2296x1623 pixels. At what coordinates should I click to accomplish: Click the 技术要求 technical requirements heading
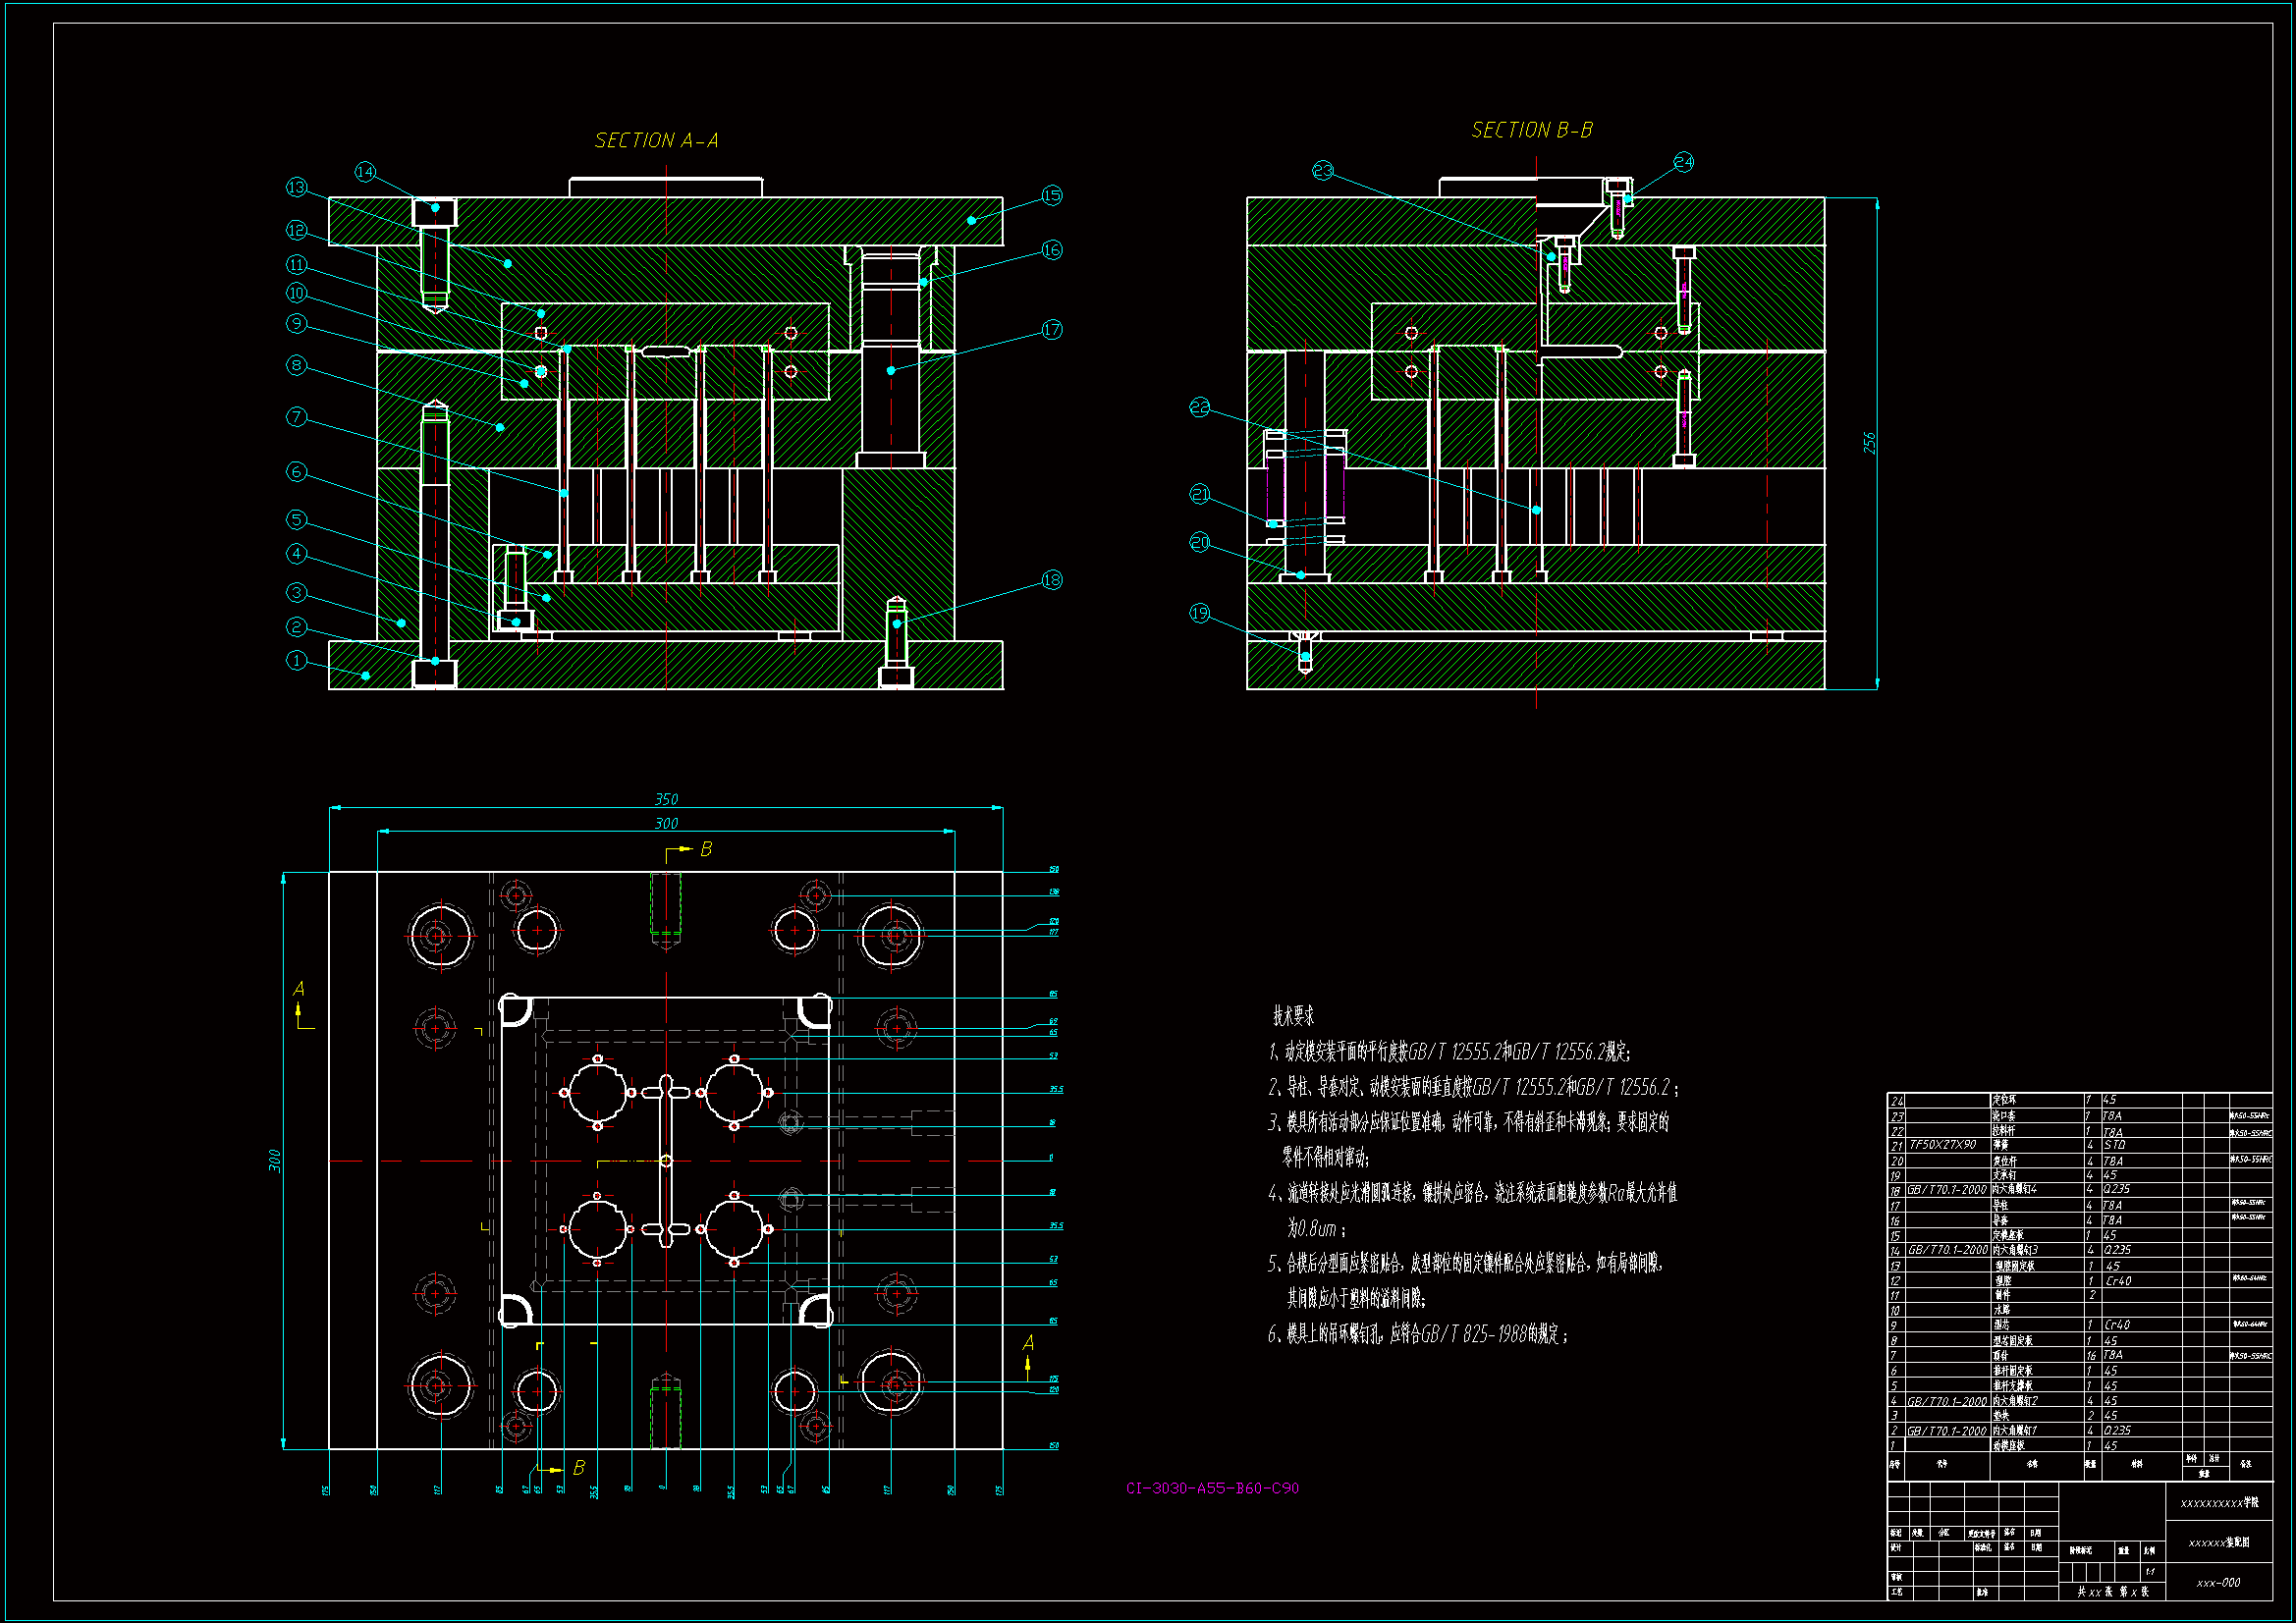tap(1293, 1016)
